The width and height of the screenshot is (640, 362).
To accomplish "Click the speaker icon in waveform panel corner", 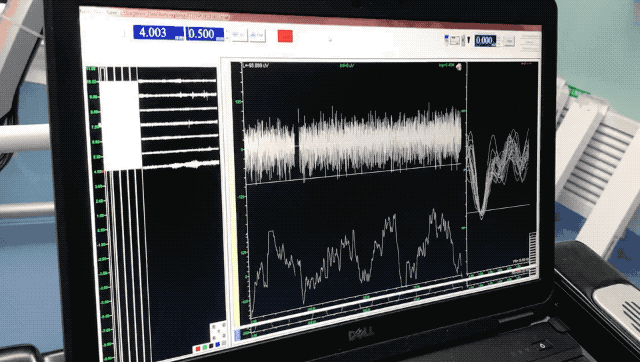I will (x=459, y=67).
